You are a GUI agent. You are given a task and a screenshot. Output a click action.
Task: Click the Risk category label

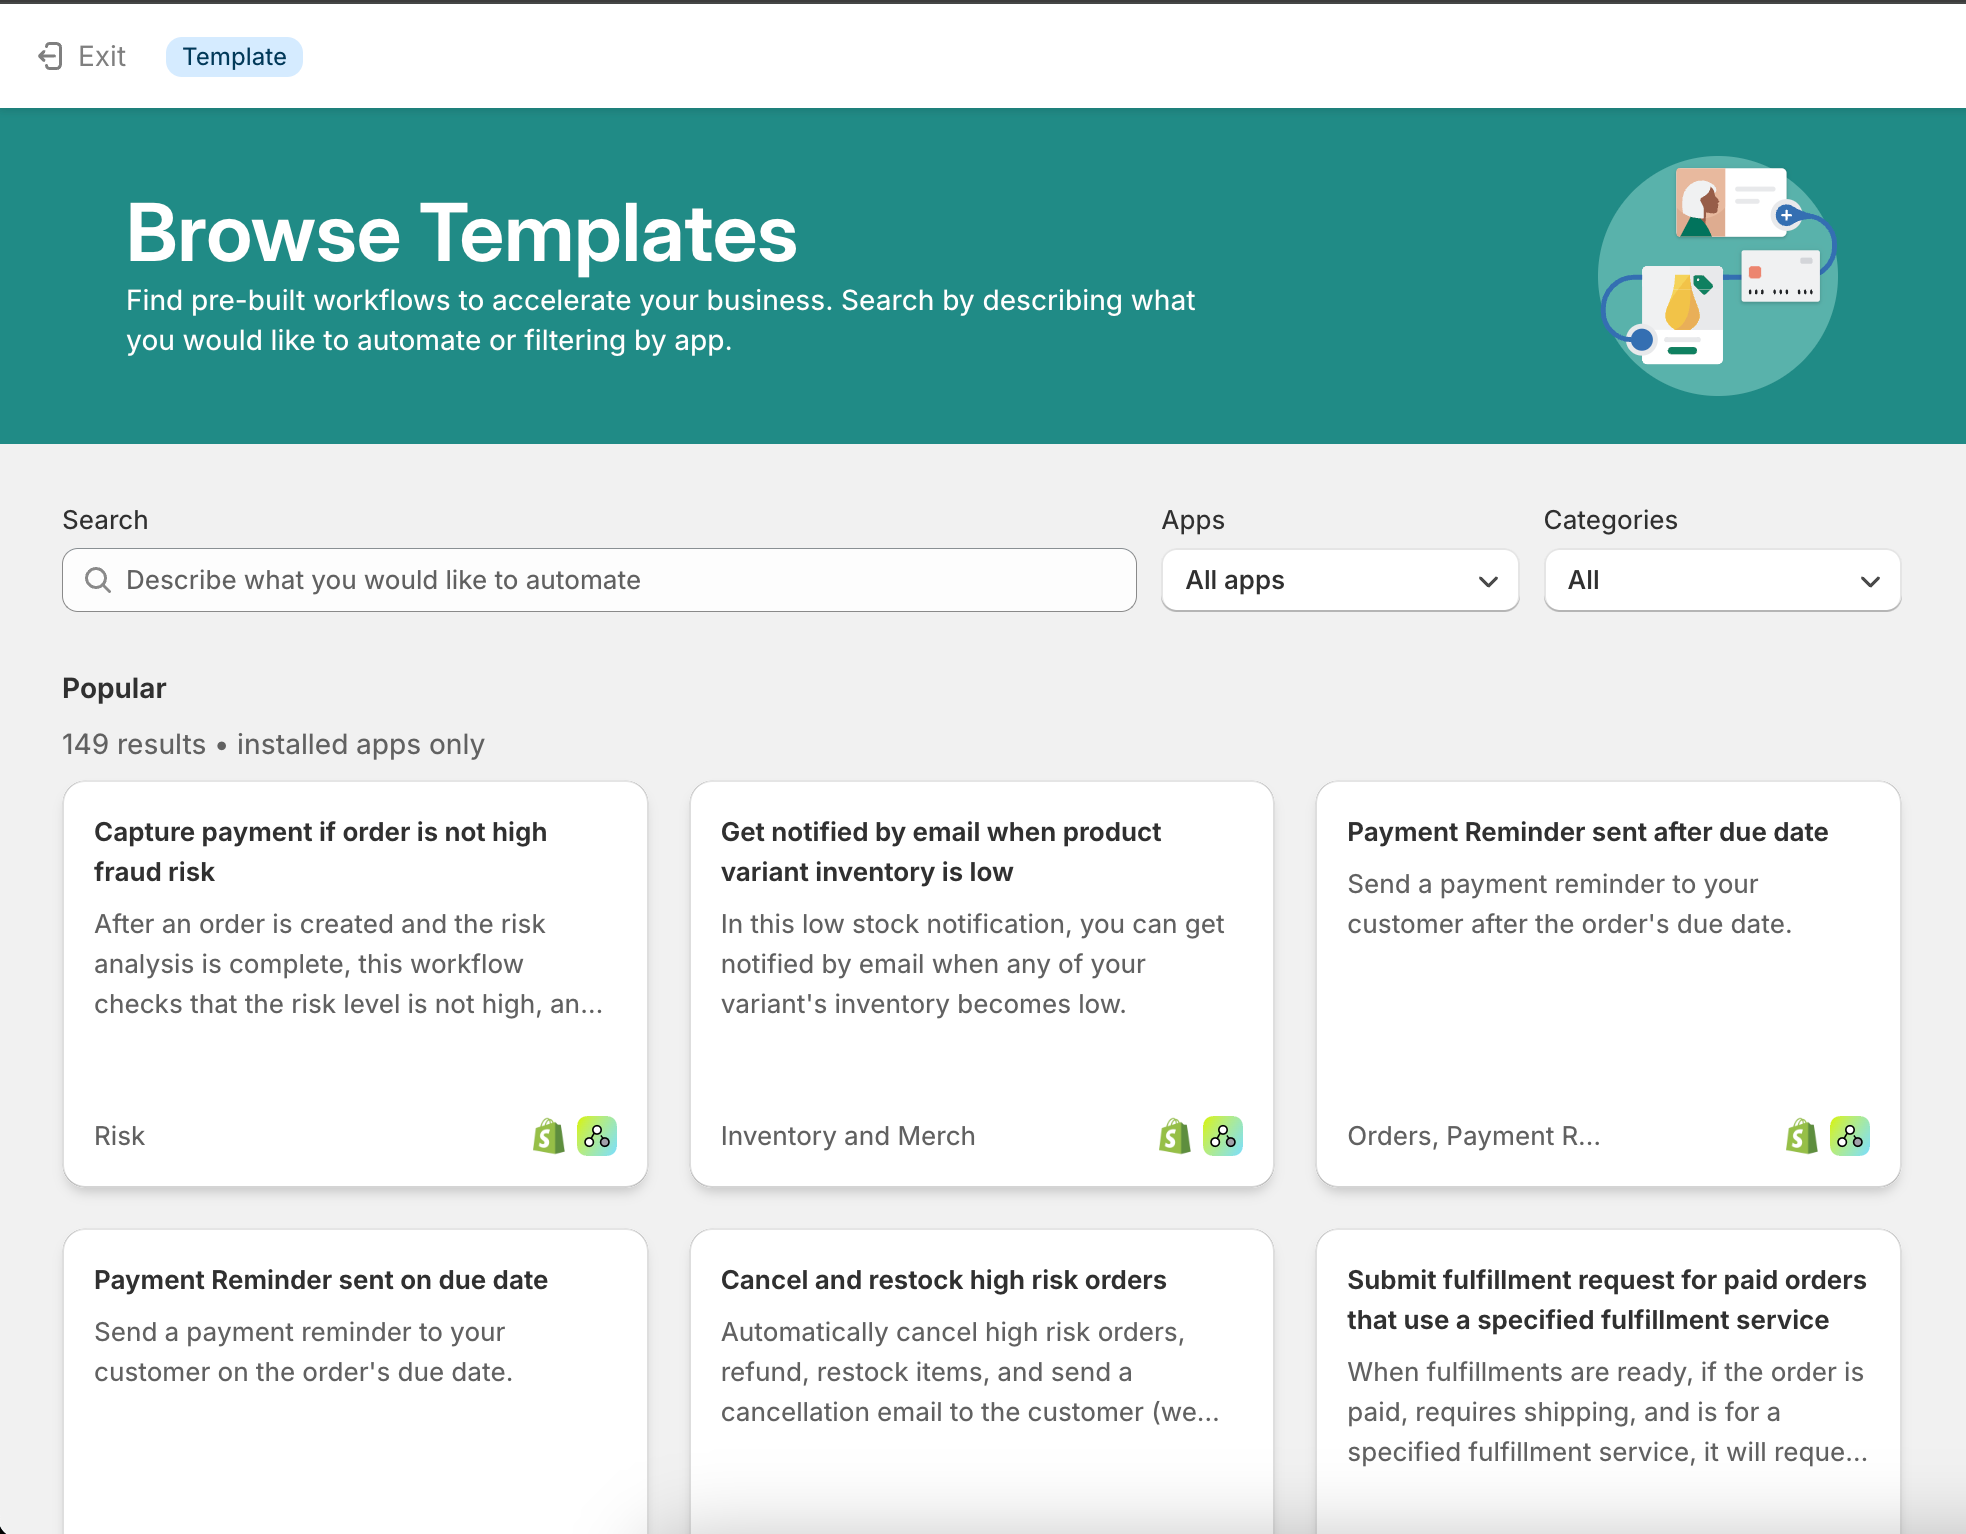[119, 1136]
